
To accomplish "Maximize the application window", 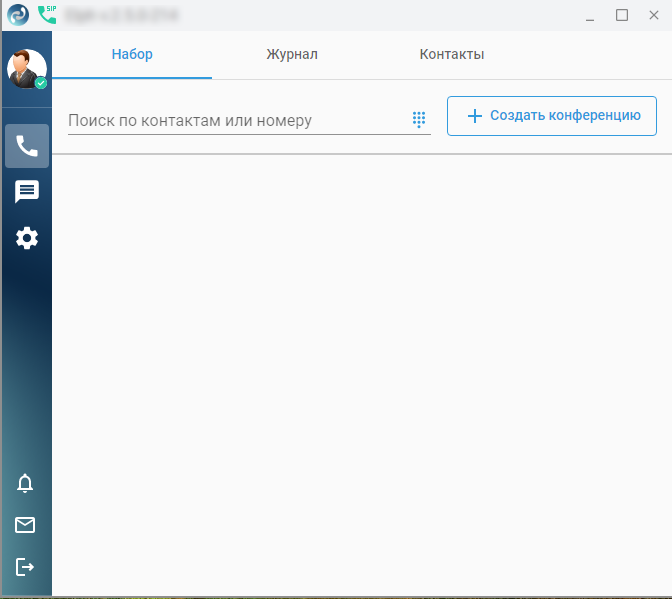I will (622, 15).
